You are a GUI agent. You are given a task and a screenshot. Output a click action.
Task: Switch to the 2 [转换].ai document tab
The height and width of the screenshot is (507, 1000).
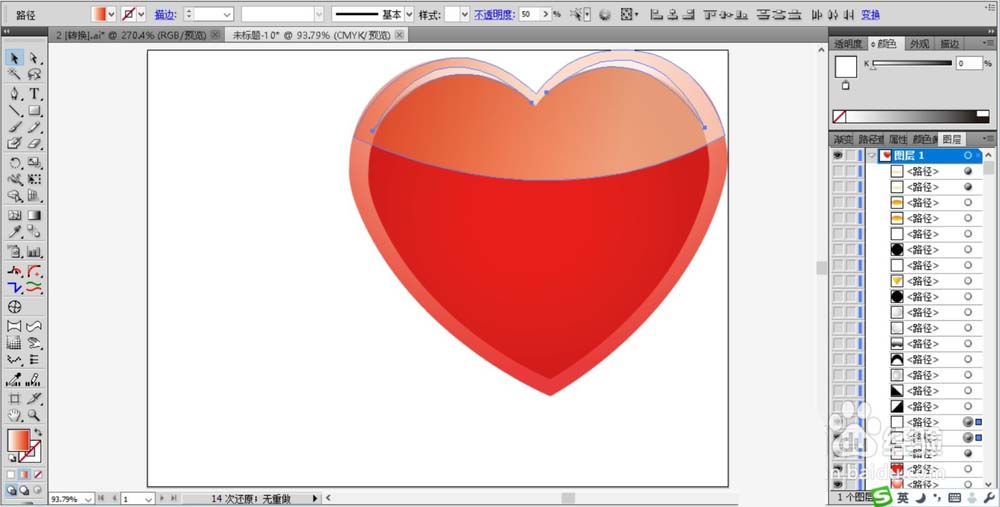pos(131,35)
